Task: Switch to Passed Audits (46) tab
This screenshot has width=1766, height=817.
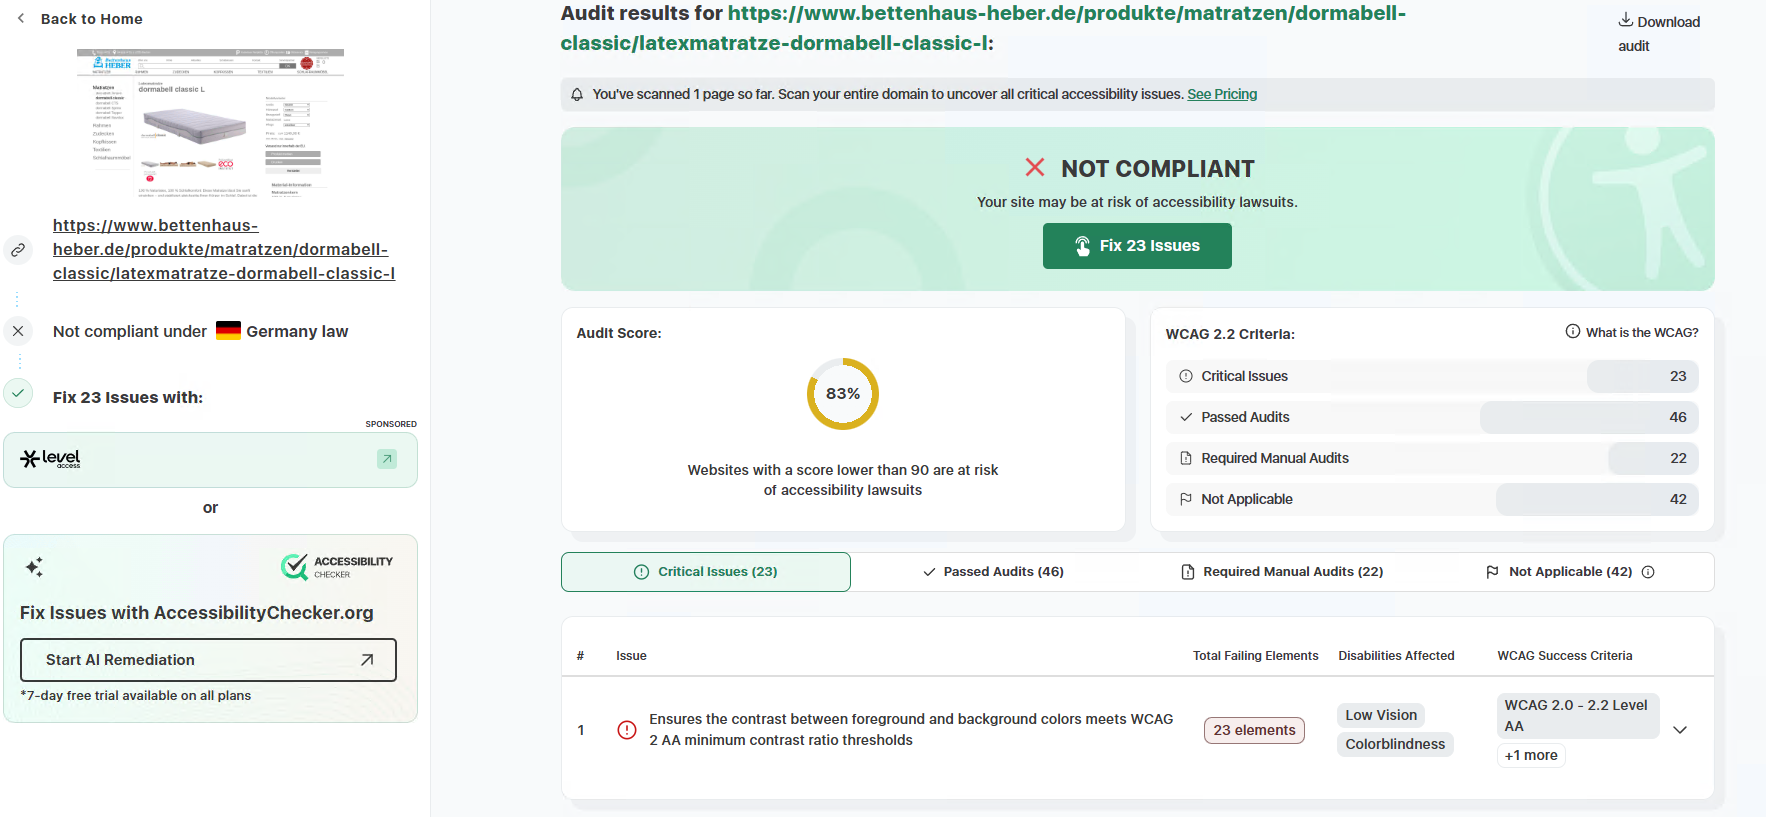Action: tap(993, 572)
